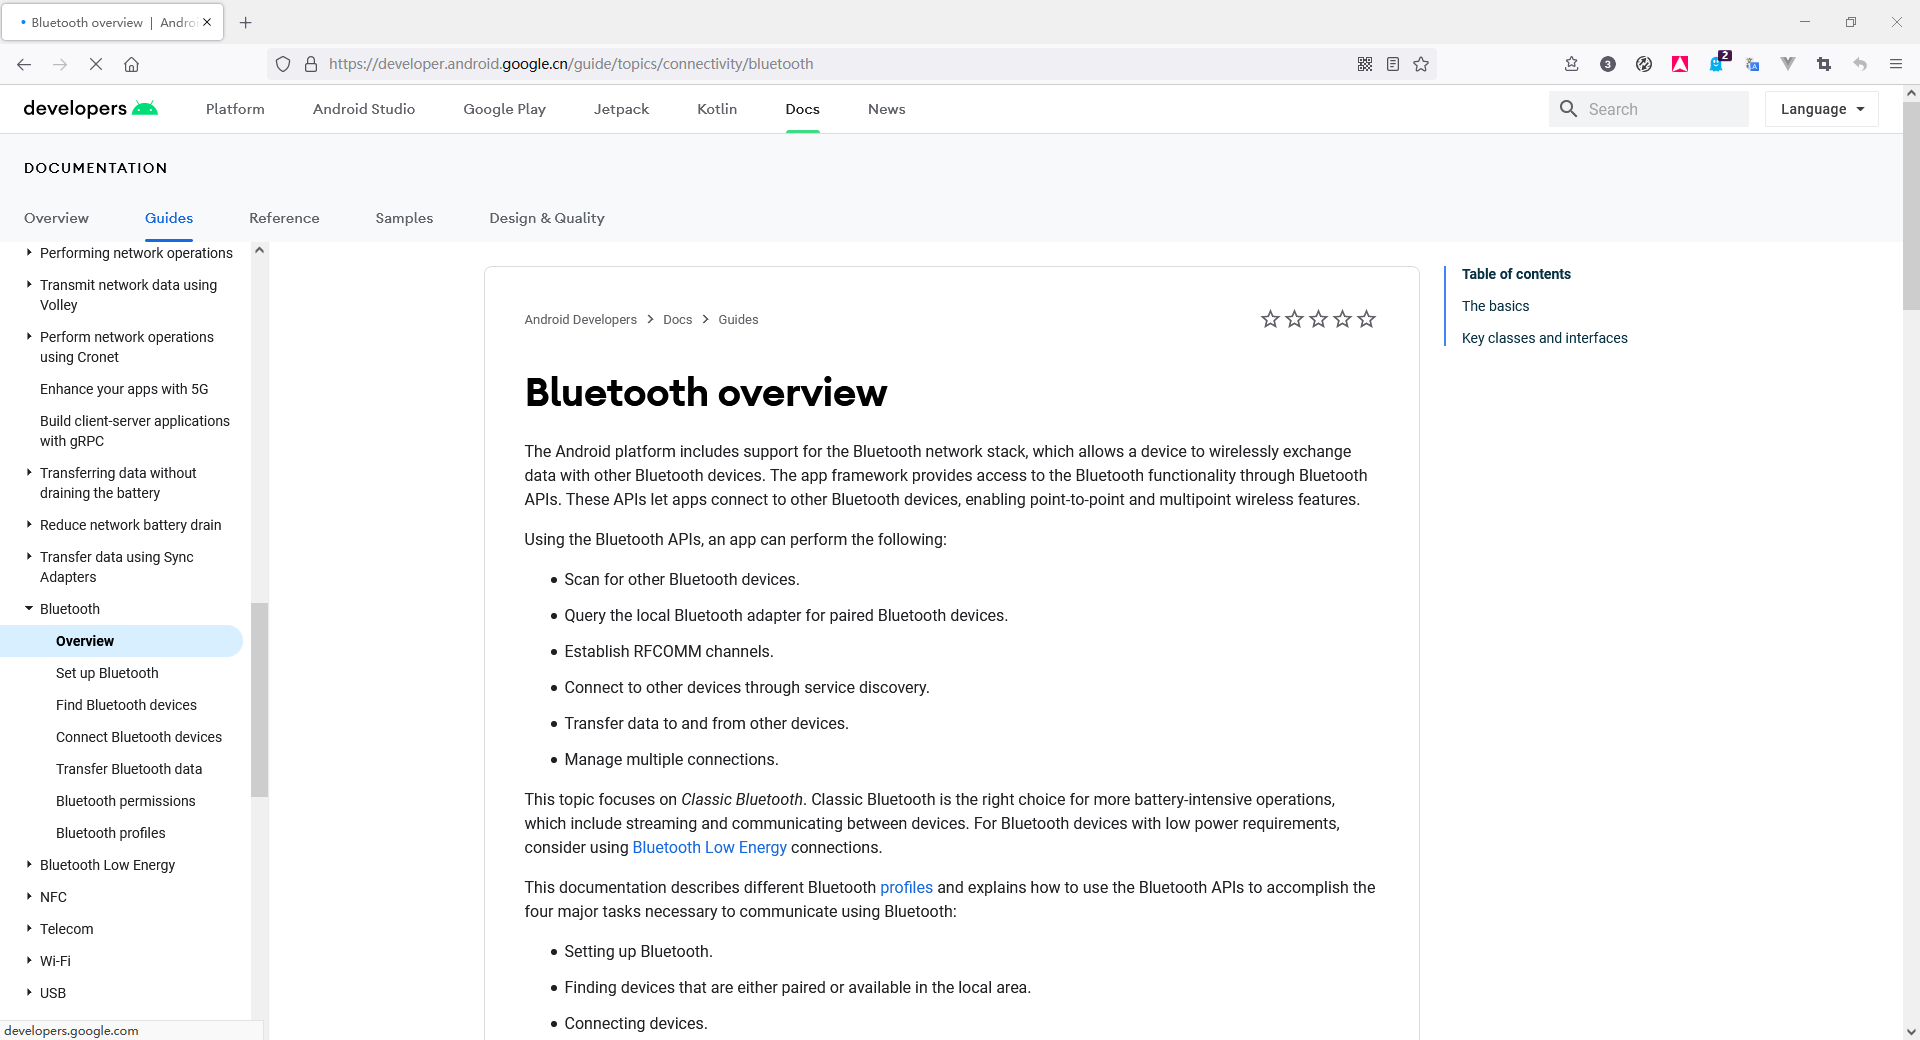Open the translate extension icon
1920x1040 pixels.
(x=1752, y=64)
